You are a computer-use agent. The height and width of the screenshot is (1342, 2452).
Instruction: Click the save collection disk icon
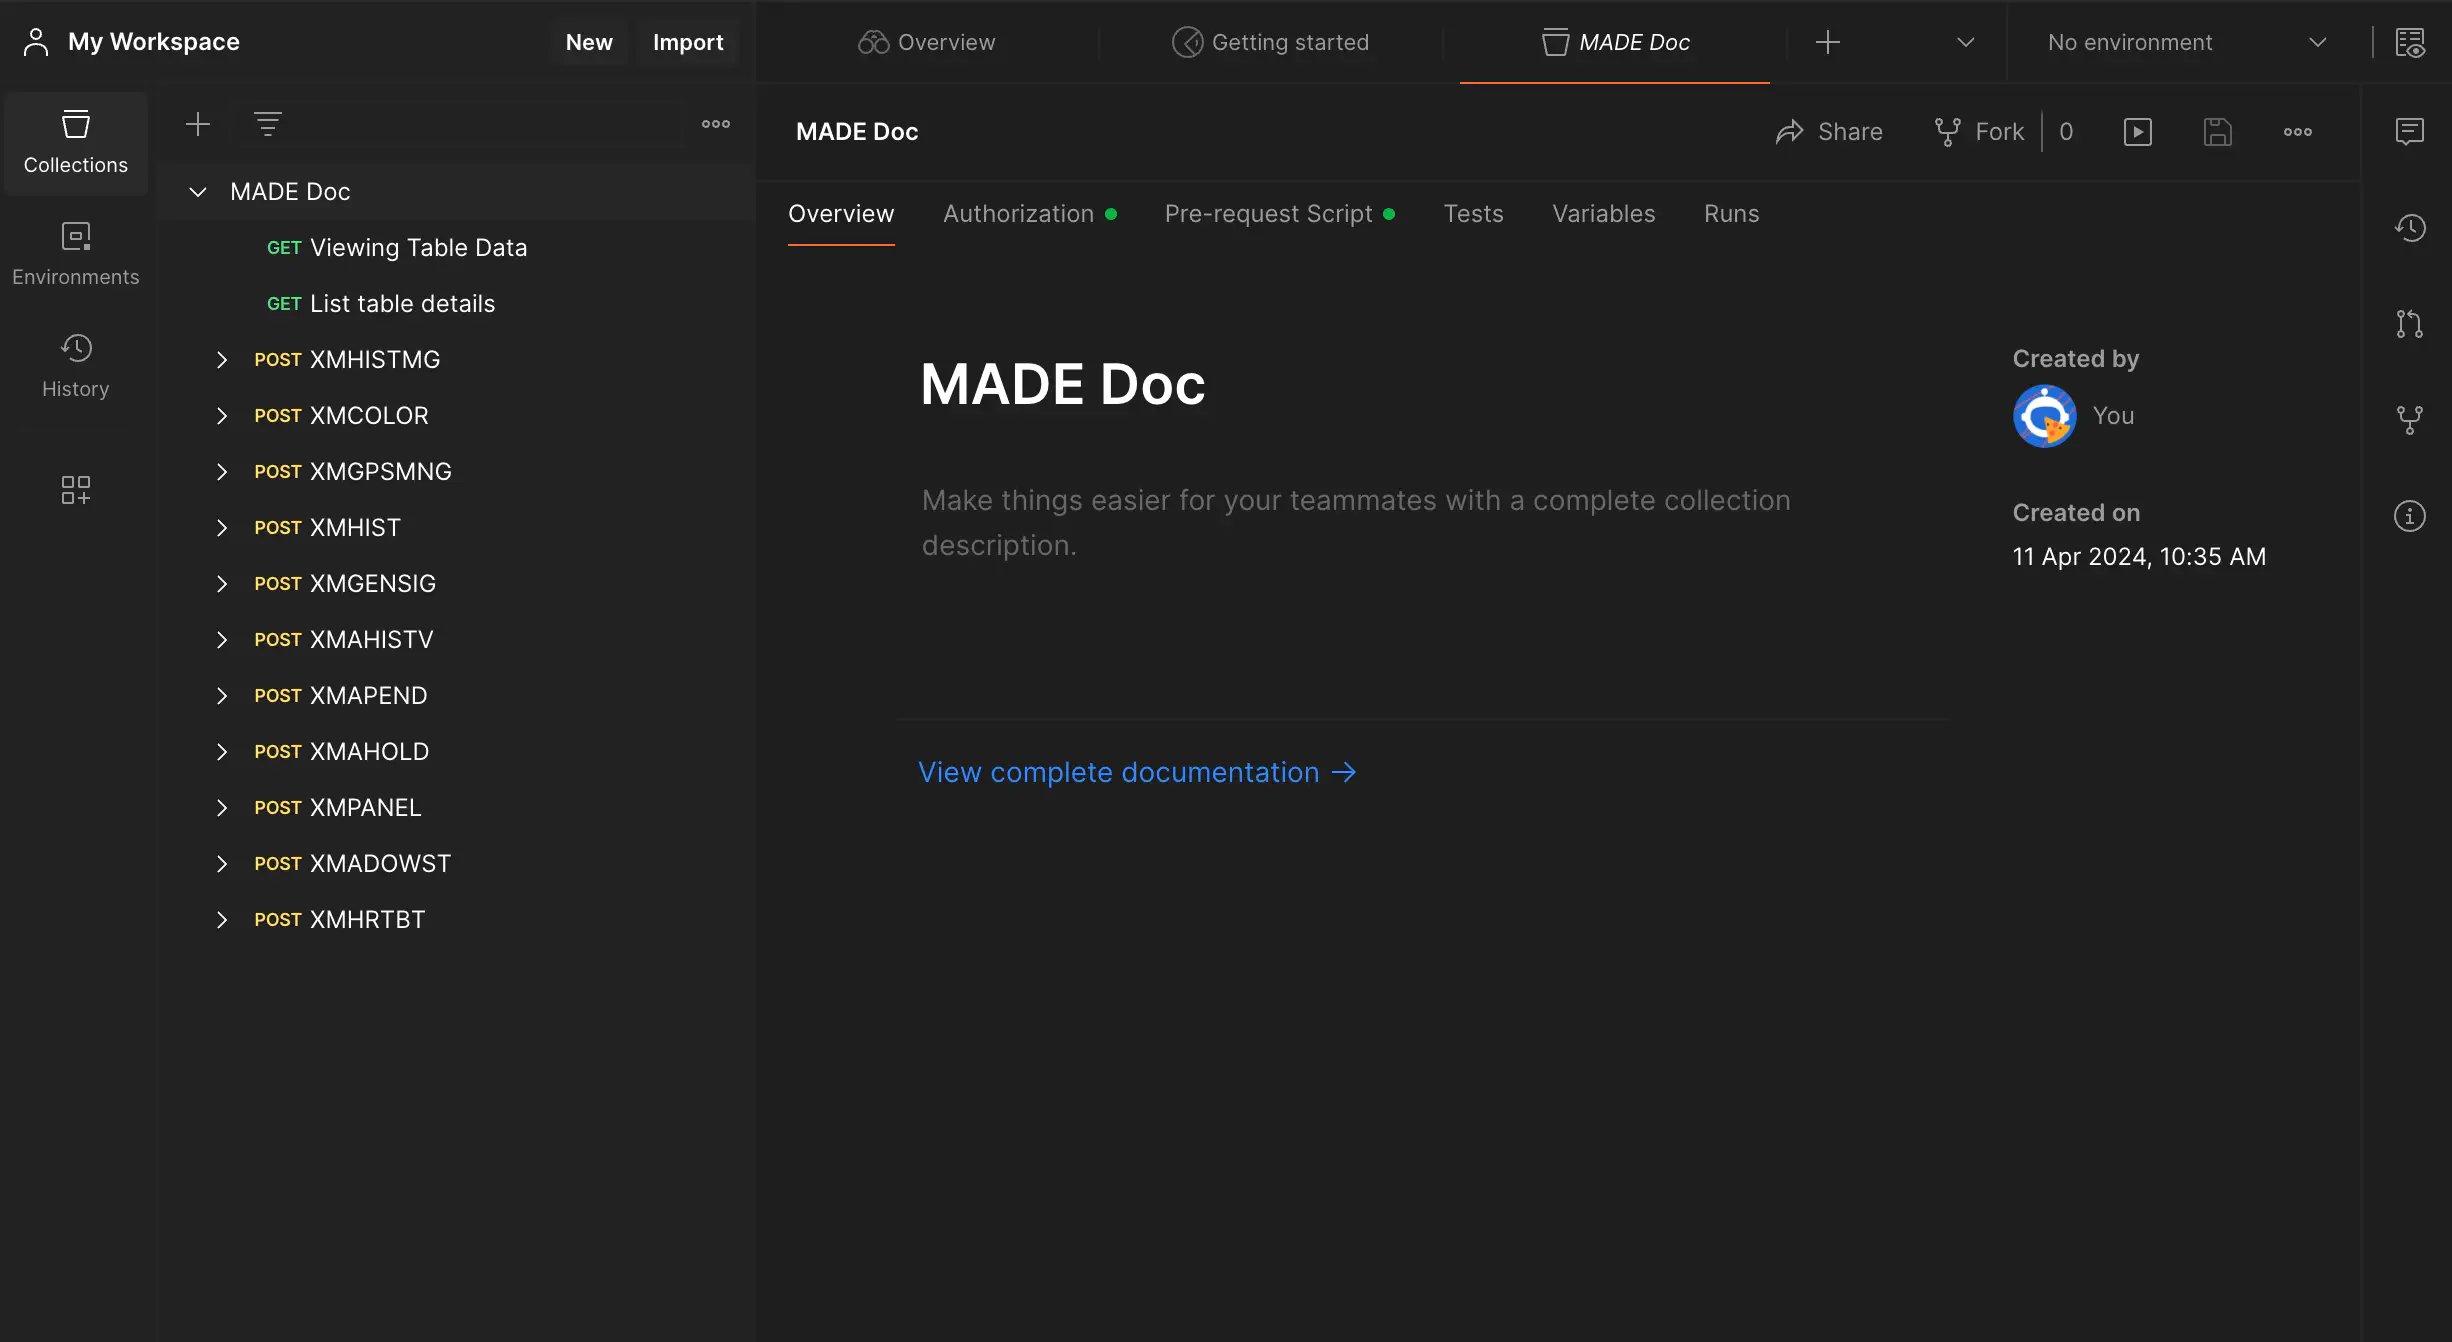[2218, 132]
